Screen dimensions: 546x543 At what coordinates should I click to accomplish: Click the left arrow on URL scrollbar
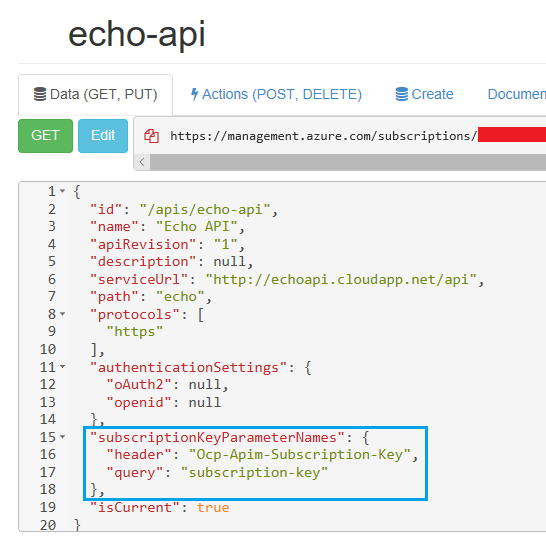(x=142, y=162)
